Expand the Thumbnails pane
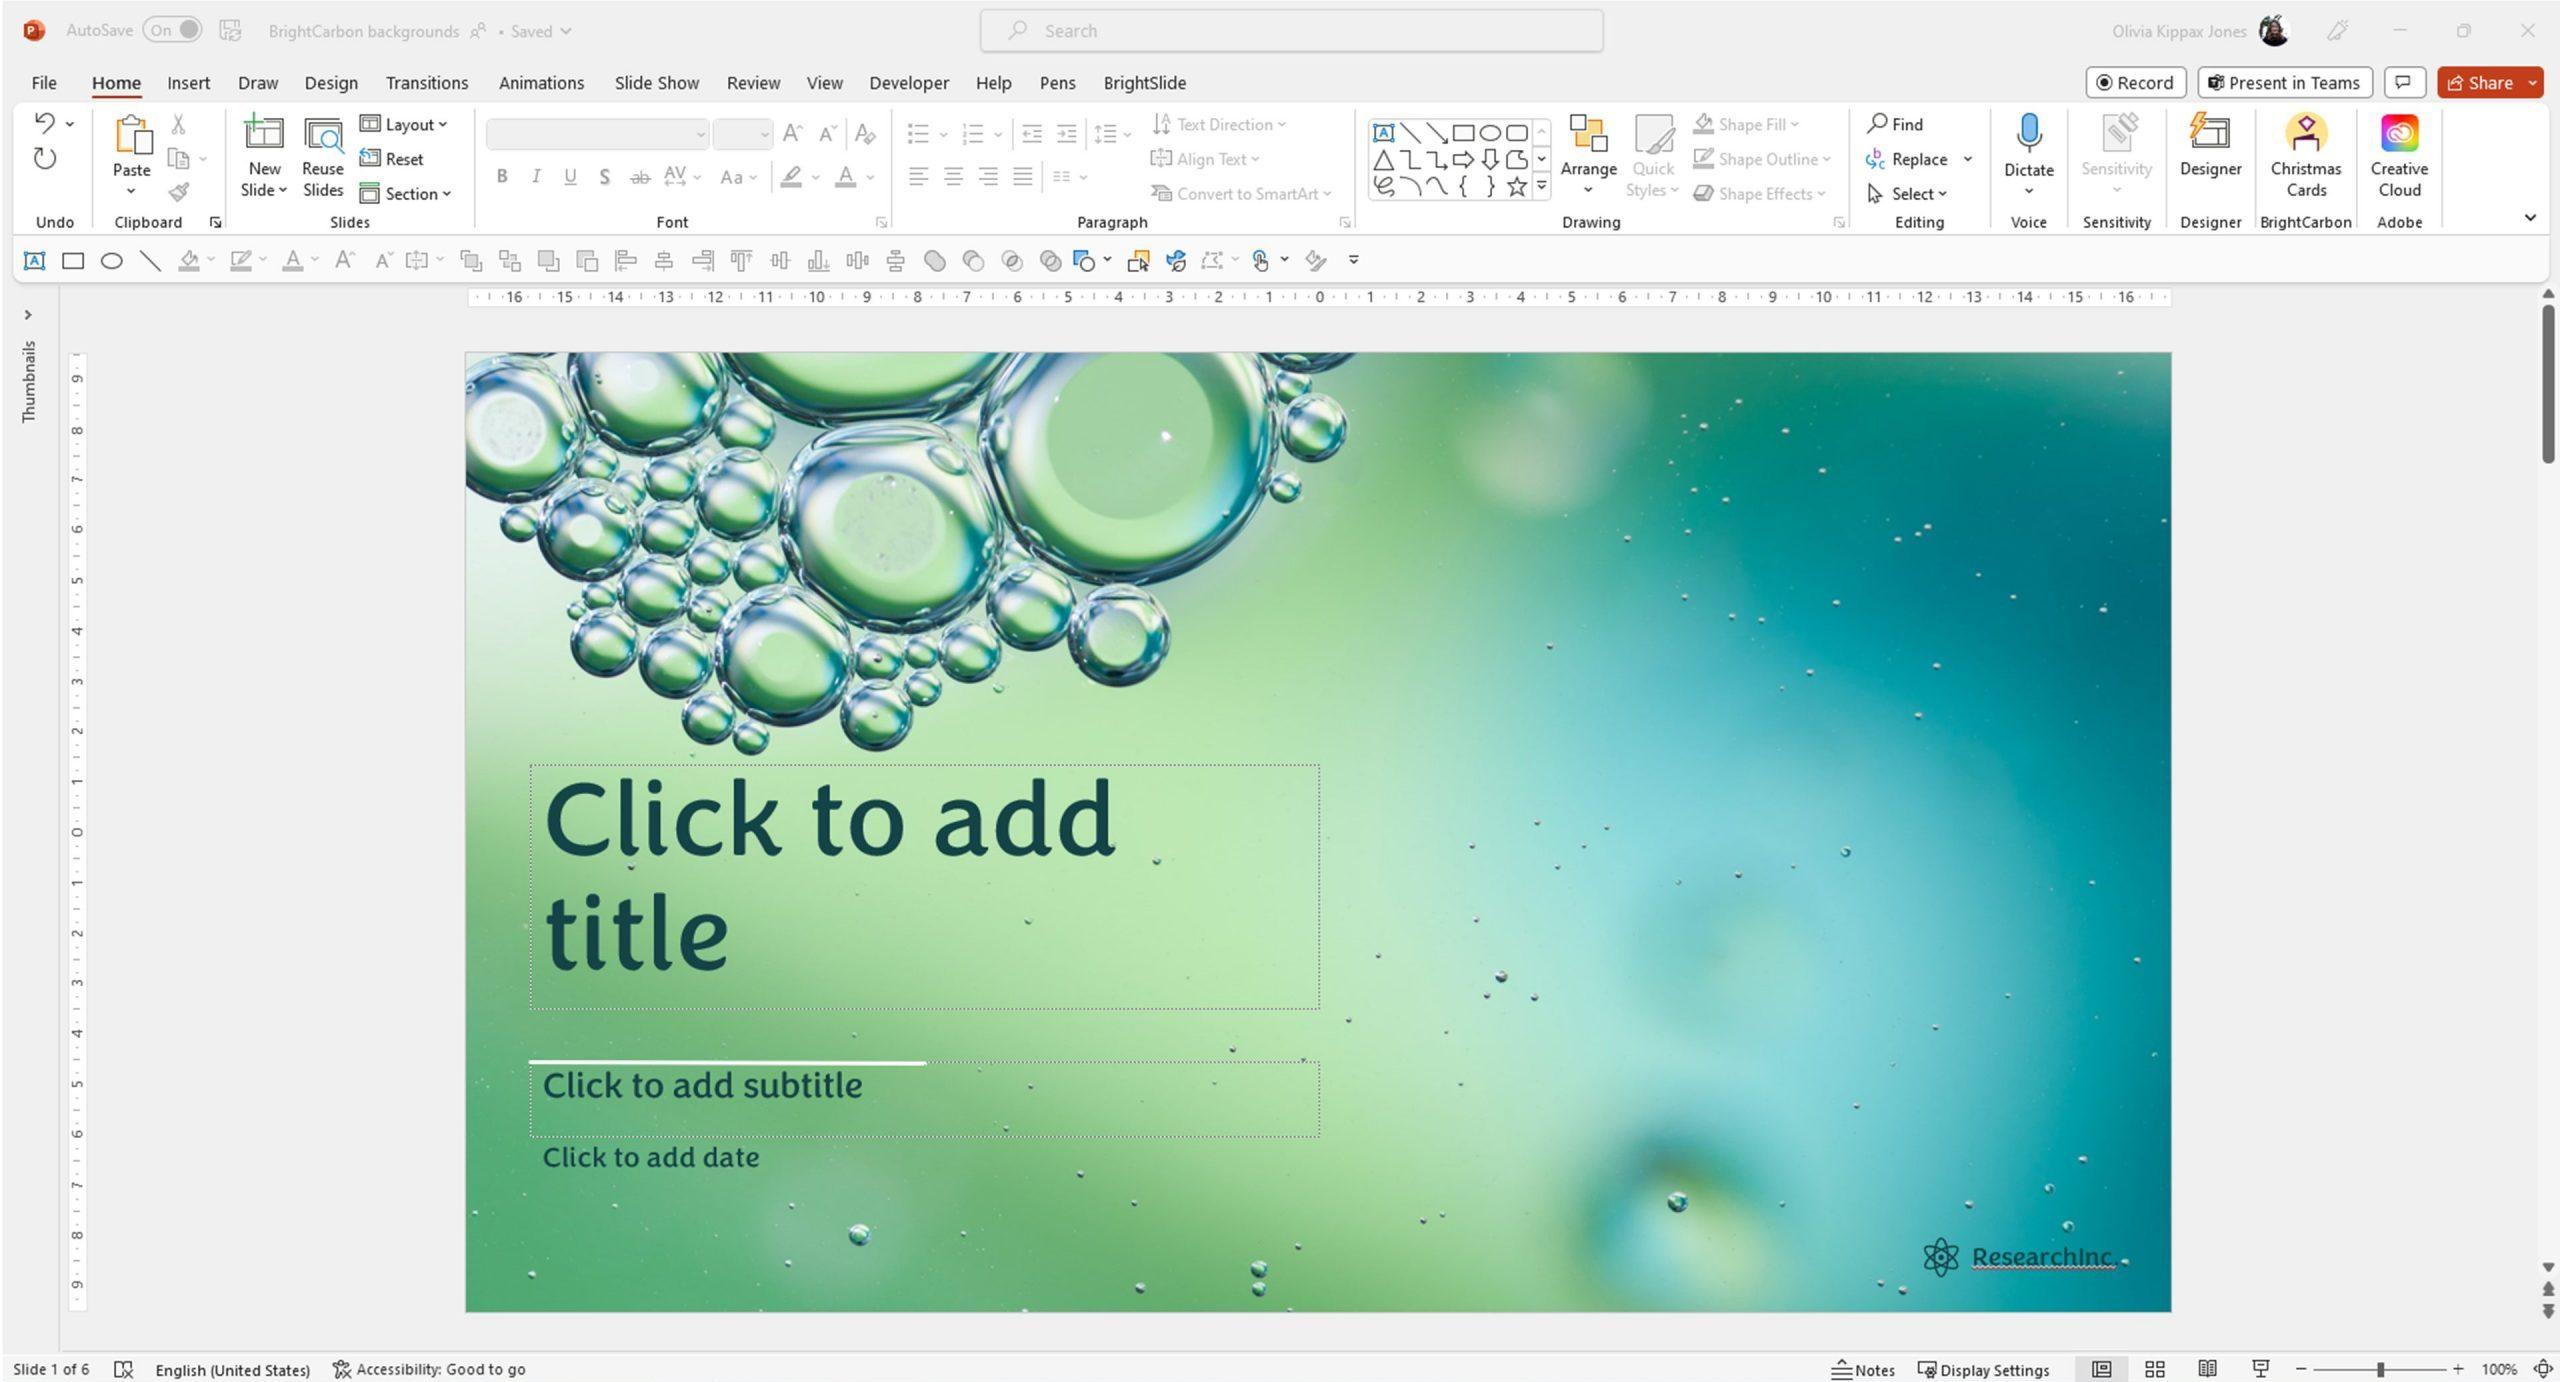This screenshot has width=2560, height=1382. click(28, 315)
